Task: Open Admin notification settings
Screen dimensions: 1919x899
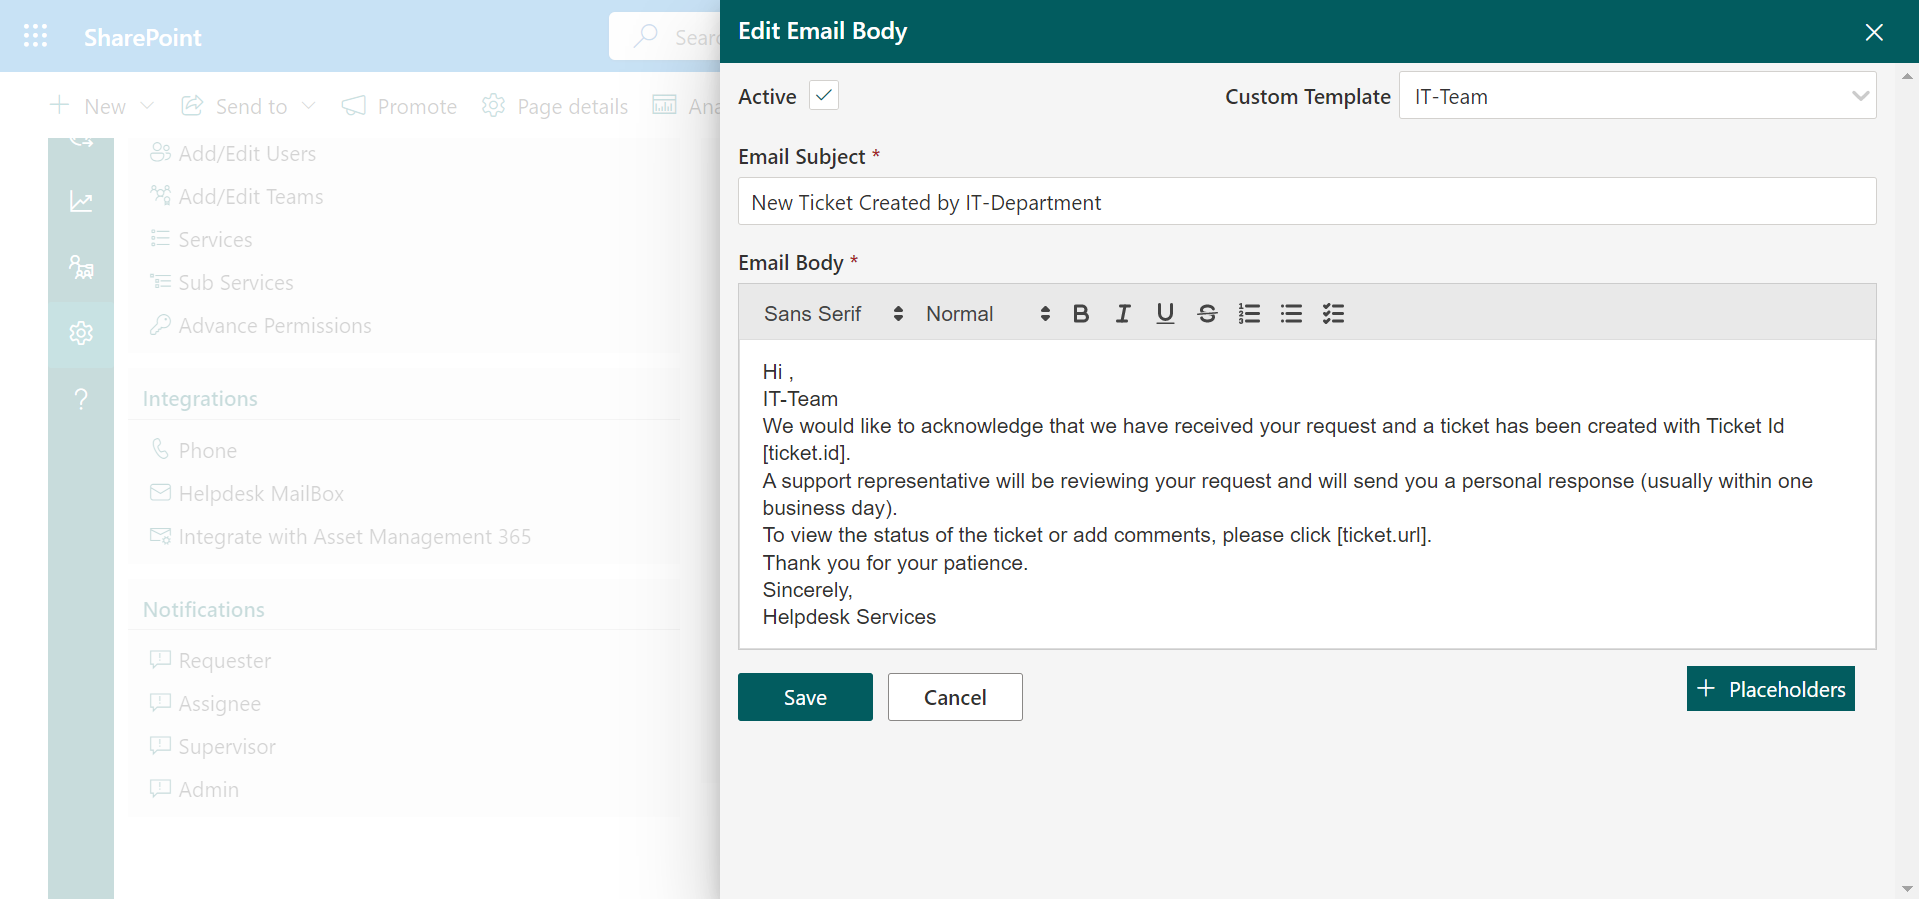Action: tap(194, 789)
